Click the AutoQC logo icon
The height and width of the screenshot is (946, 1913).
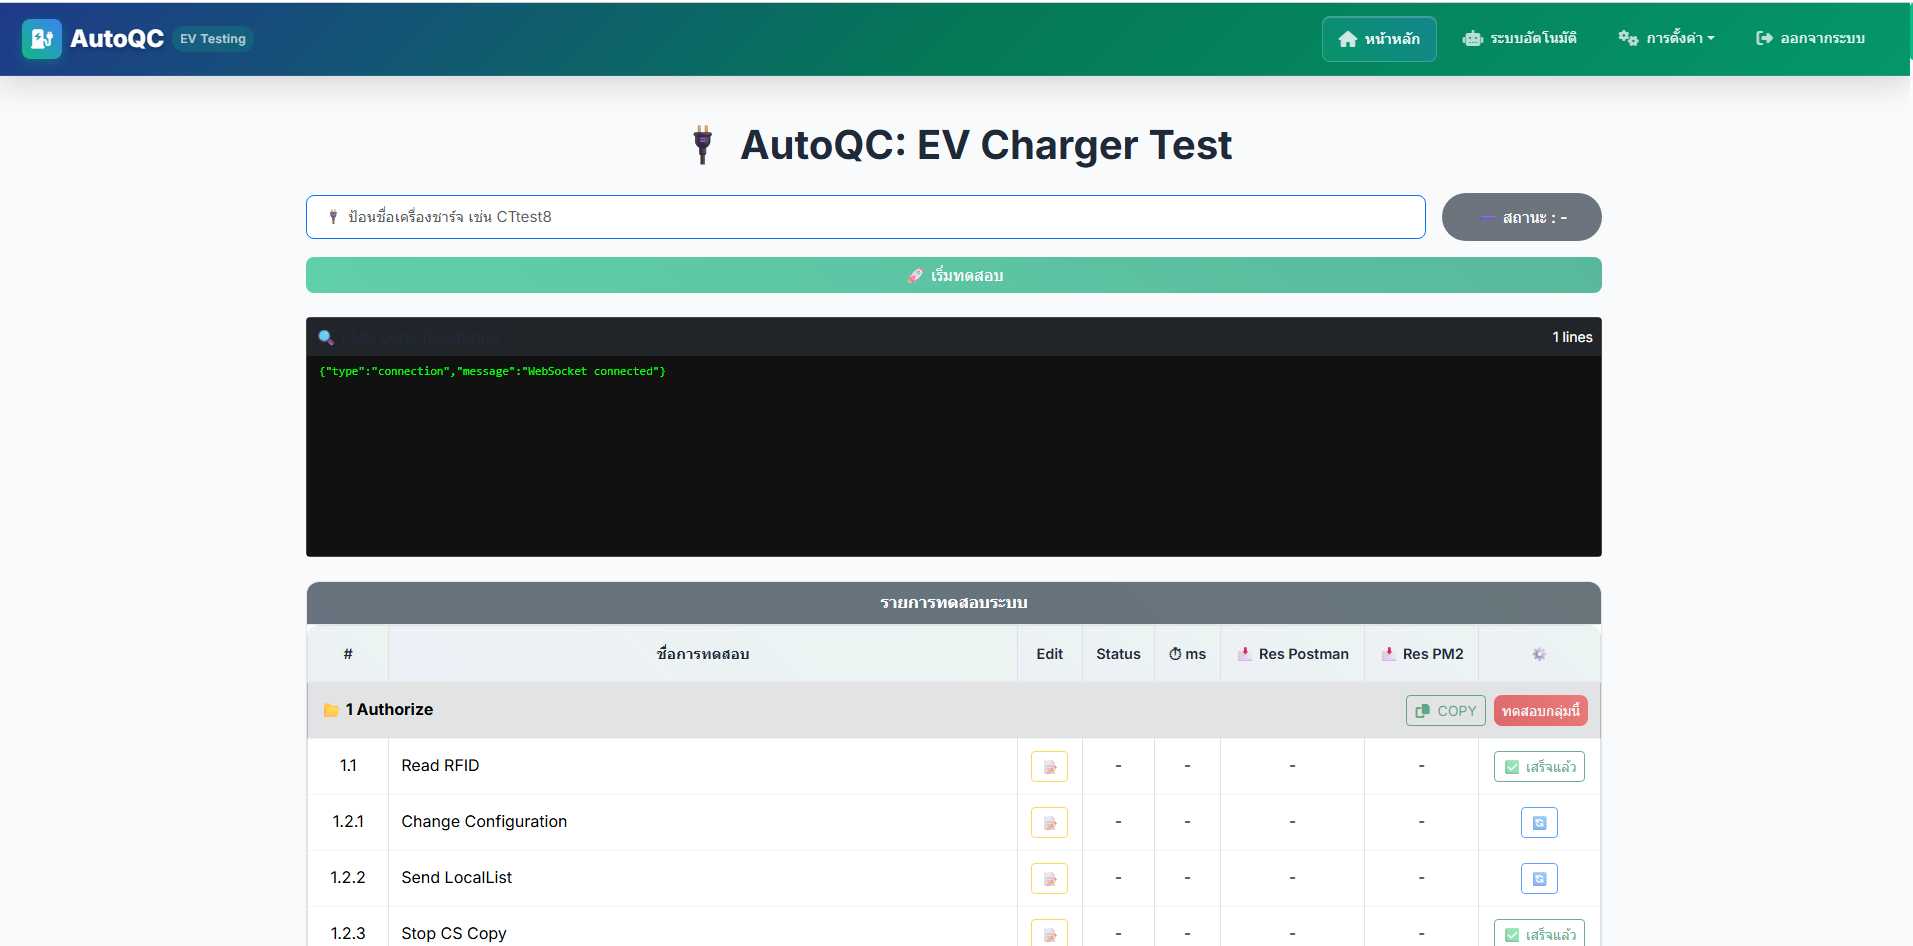pyautogui.click(x=41, y=39)
